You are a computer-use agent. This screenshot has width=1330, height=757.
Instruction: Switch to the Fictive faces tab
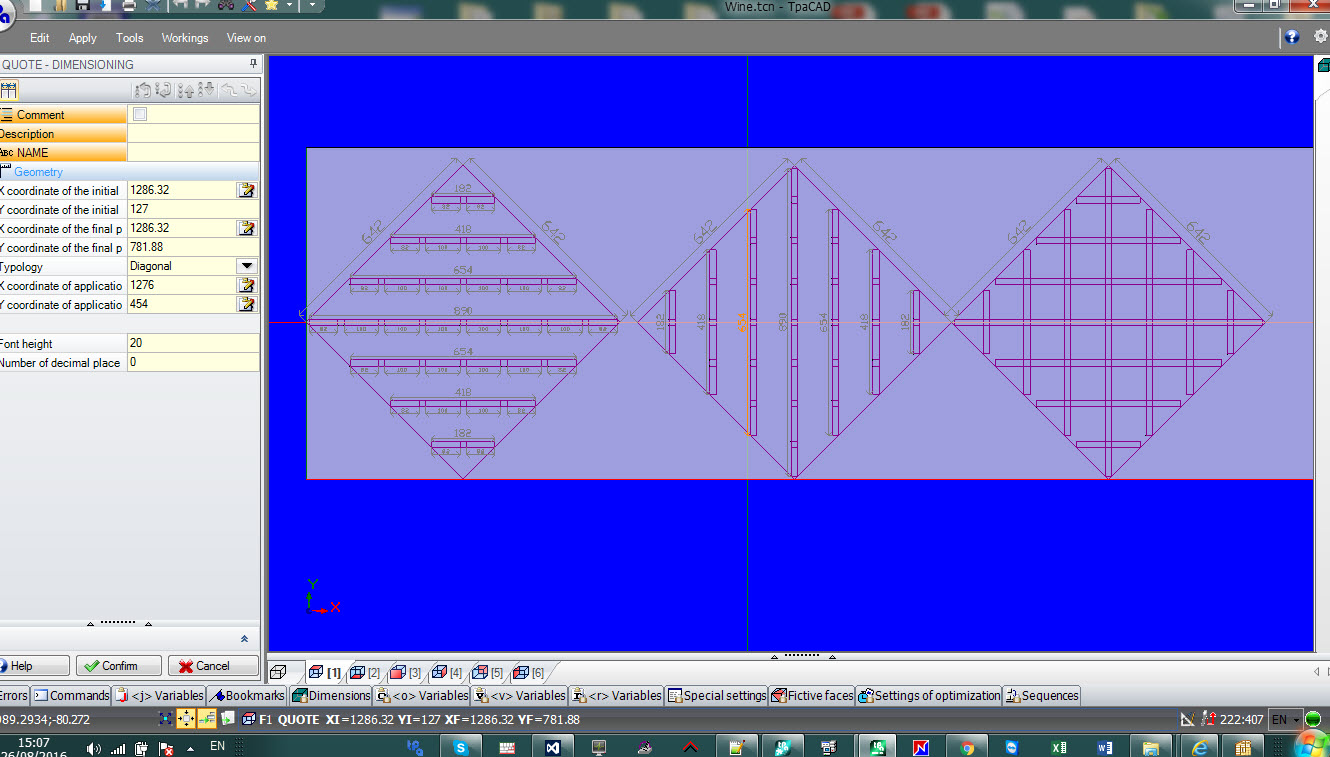tap(810, 695)
